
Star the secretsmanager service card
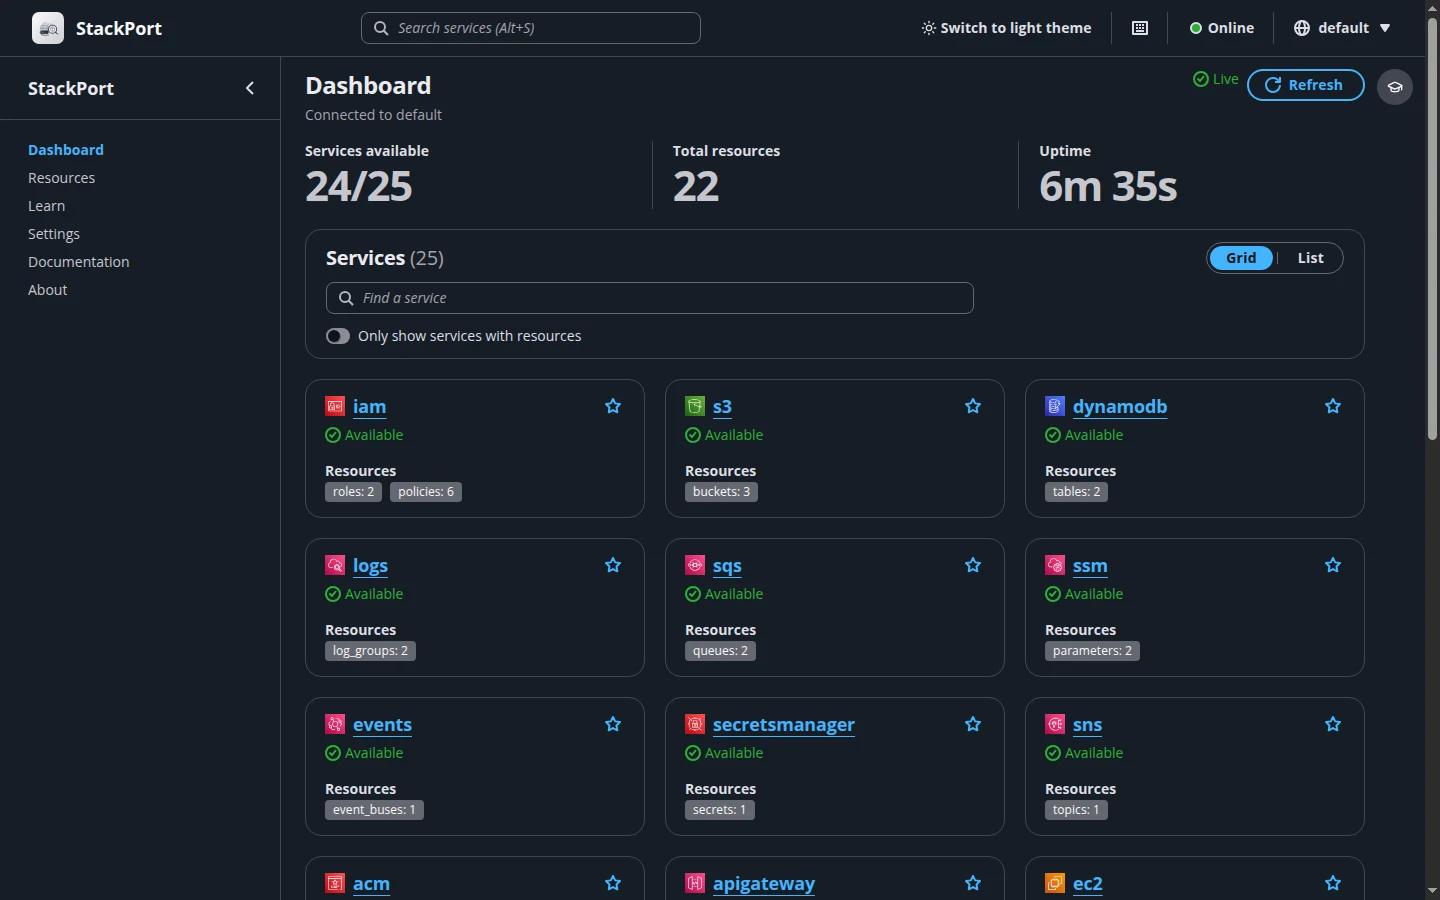coord(973,724)
